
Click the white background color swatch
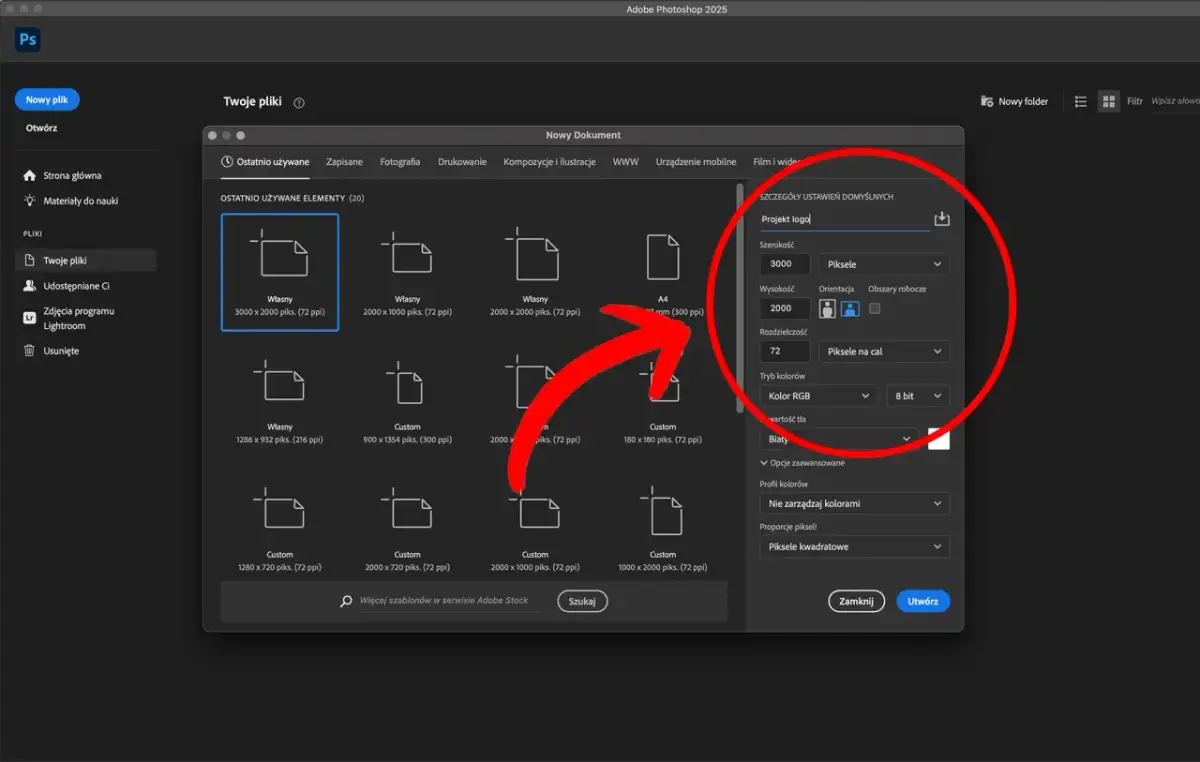tap(939, 439)
